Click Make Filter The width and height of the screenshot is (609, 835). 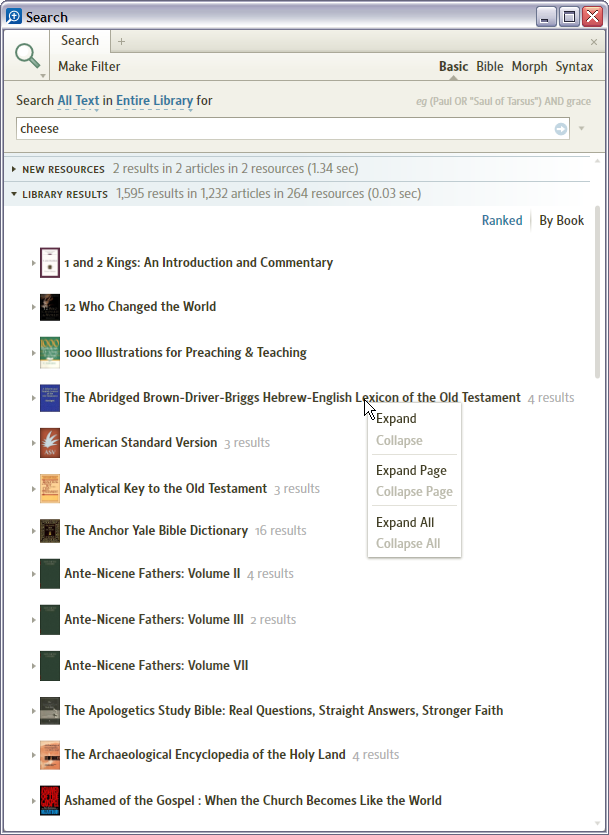(x=89, y=67)
